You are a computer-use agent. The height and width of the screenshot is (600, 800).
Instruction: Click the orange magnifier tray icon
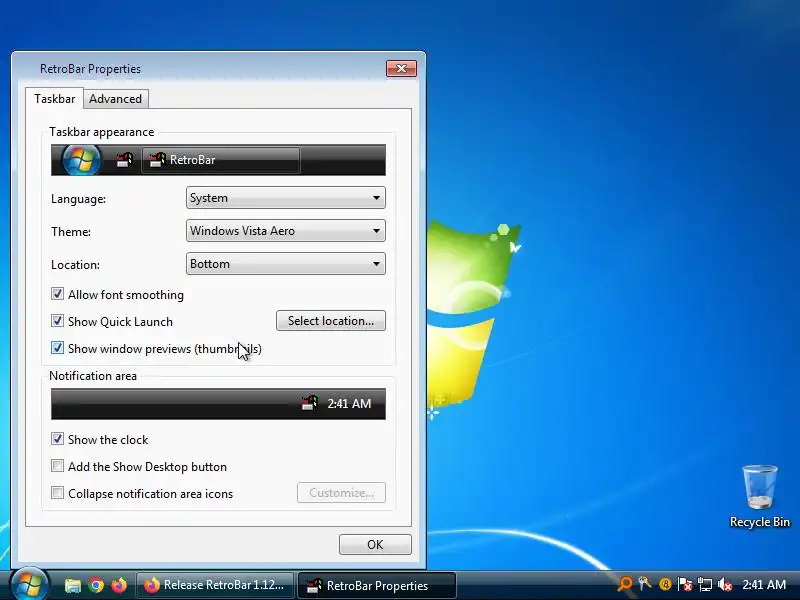tap(624, 584)
